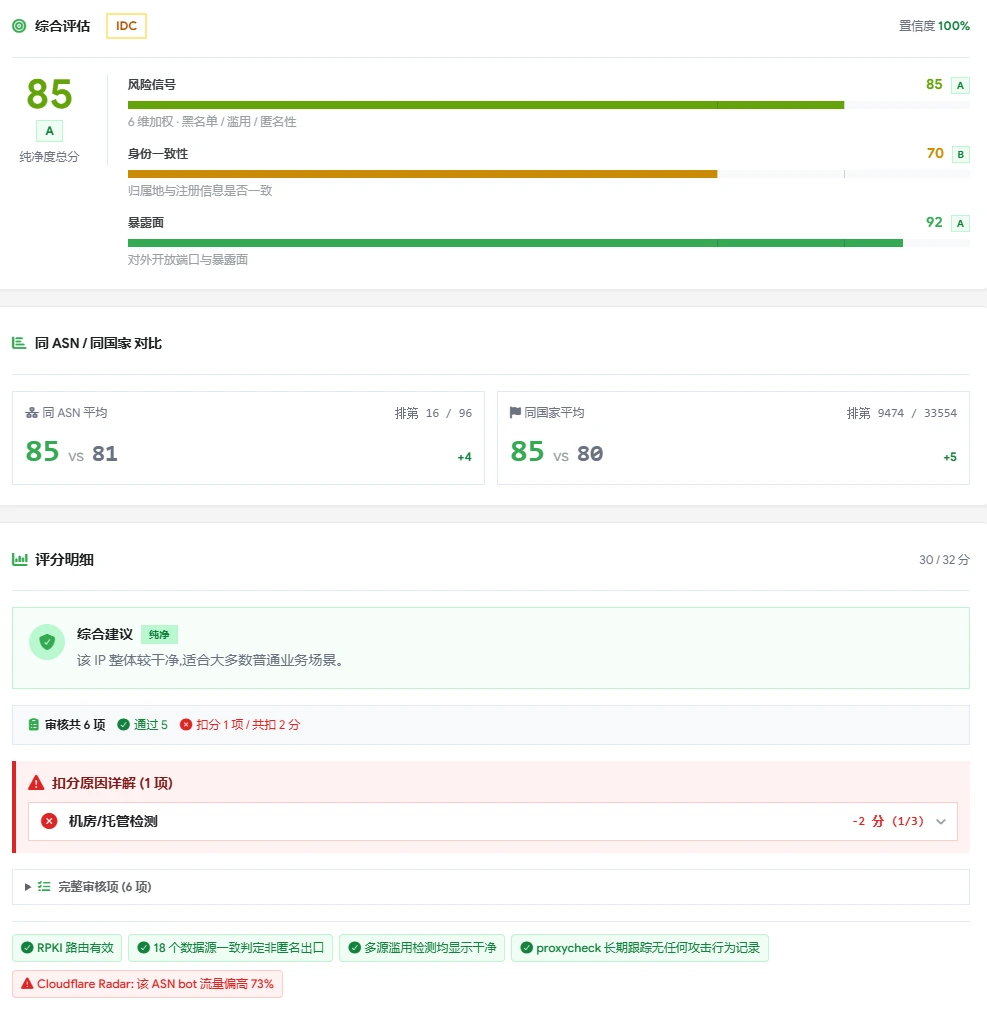Click the red cross icon on 机房/托管检测 row
This screenshot has width=987, height=1014.
coord(49,821)
